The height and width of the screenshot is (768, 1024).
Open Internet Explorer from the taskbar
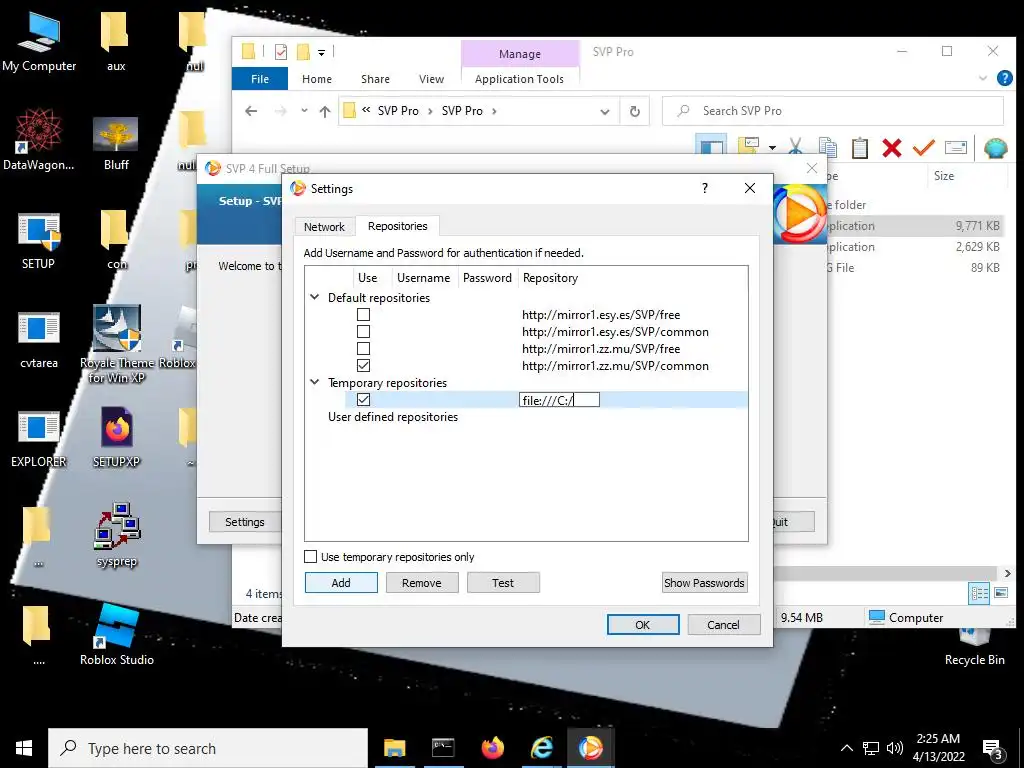[541, 748]
